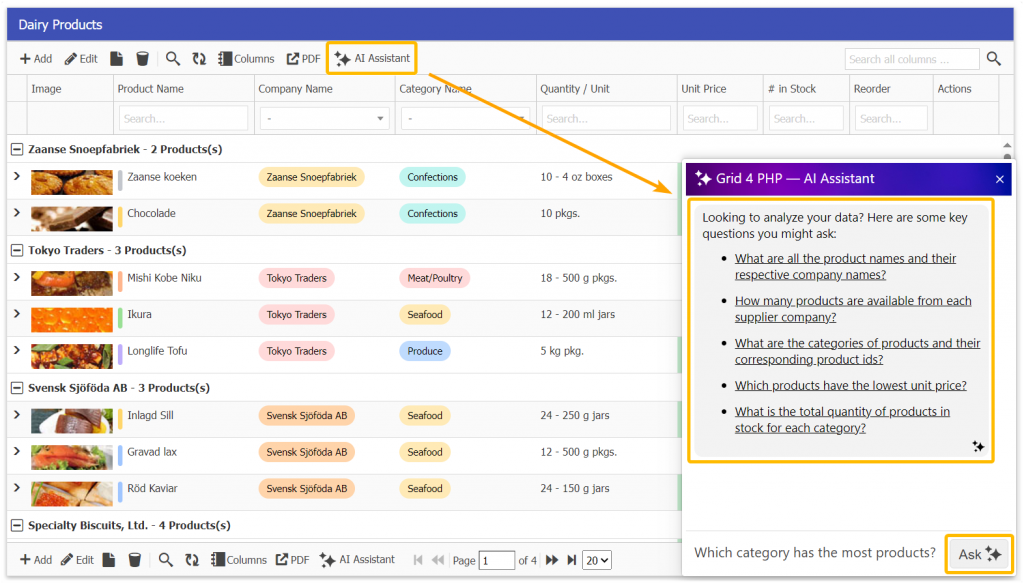Viewport: 1024px width, 584px height.
Task: Close the AI Assistant panel
Action: pos(999,179)
